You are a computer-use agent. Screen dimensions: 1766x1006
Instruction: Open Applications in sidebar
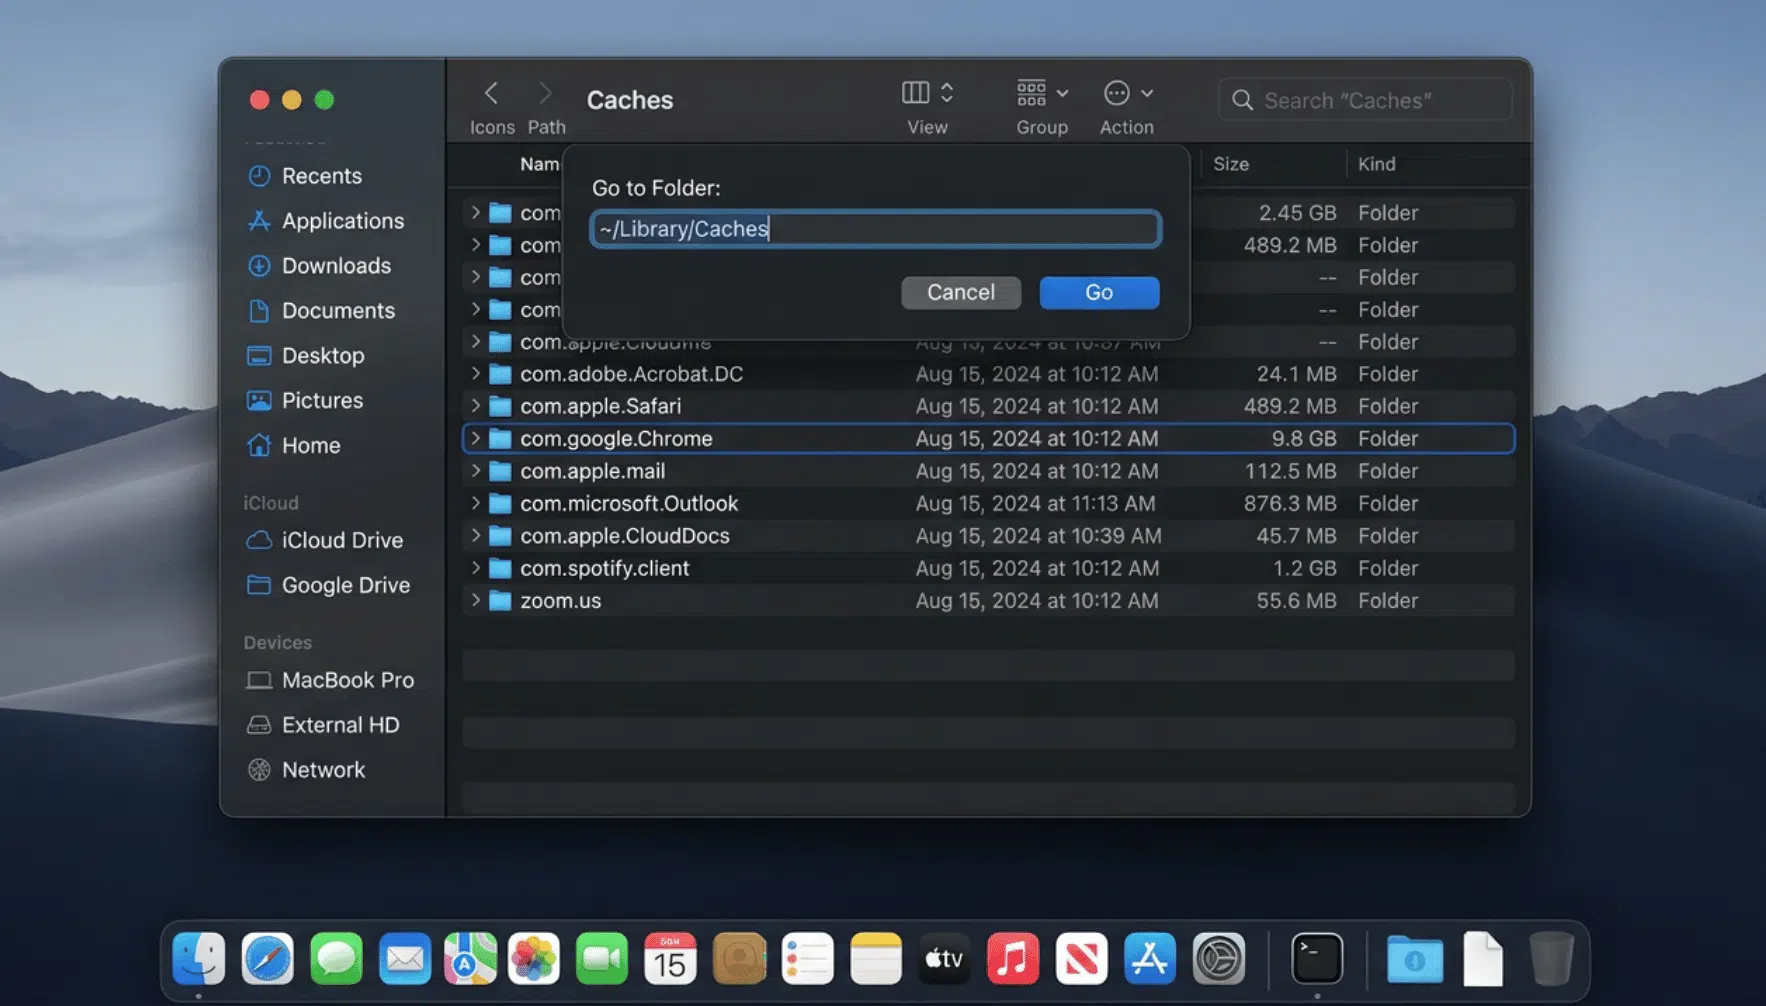coord(325,221)
